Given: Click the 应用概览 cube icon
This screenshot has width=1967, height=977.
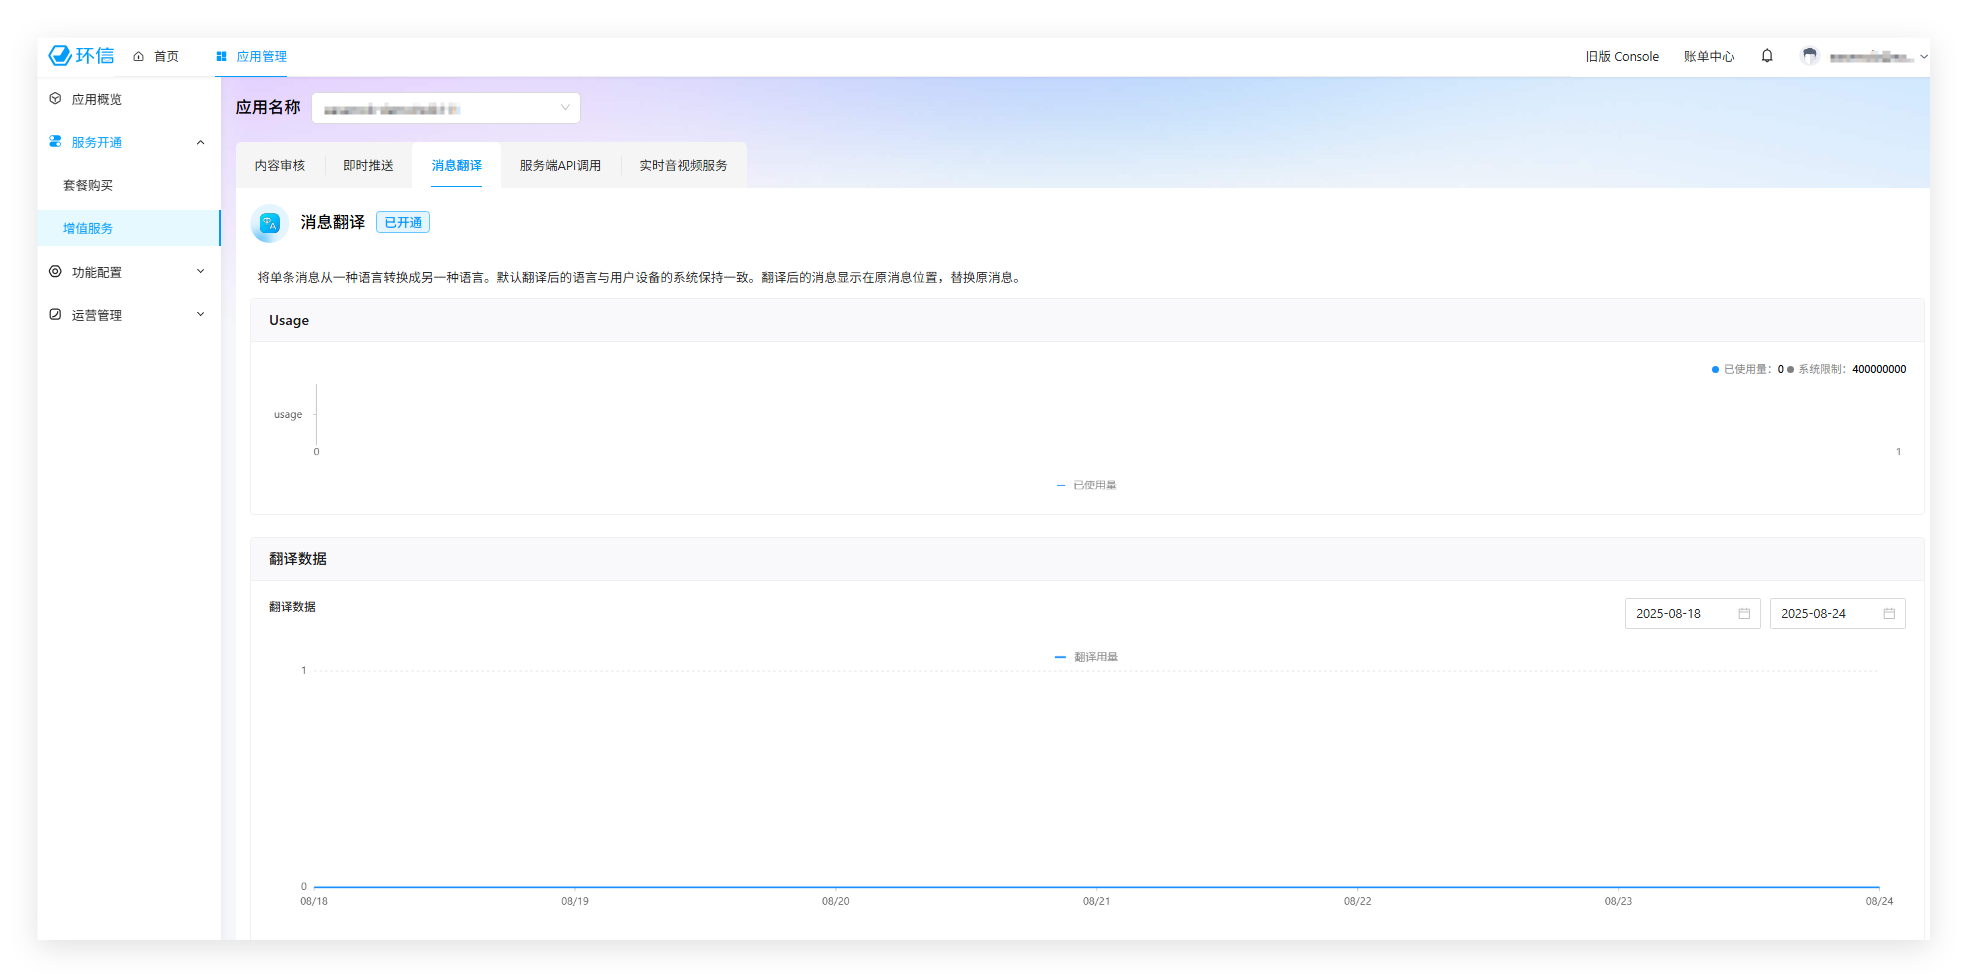Looking at the screenshot, I should tap(55, 99).
